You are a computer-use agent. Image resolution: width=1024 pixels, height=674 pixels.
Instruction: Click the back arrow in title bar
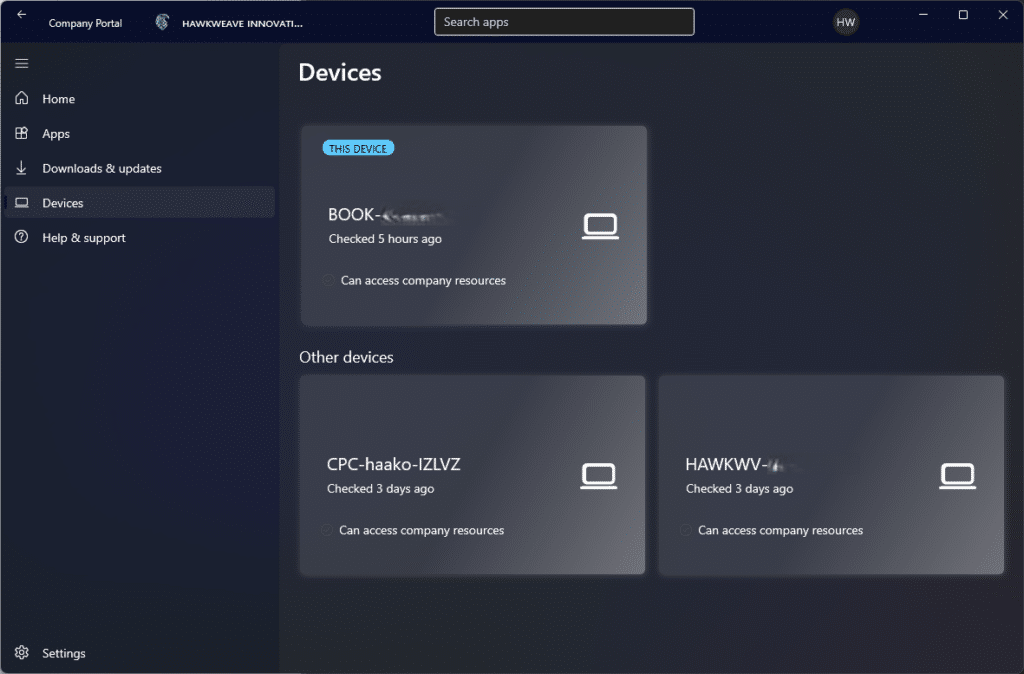tap(22, 15)
